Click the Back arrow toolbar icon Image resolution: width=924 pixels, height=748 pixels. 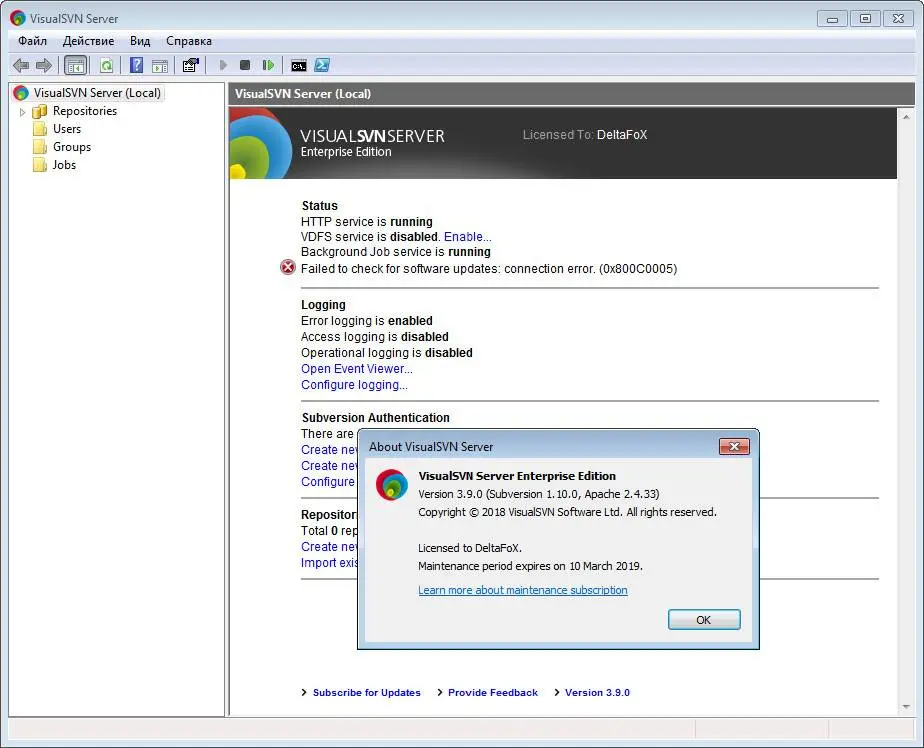pyautogui.click(x=21, y=65)
